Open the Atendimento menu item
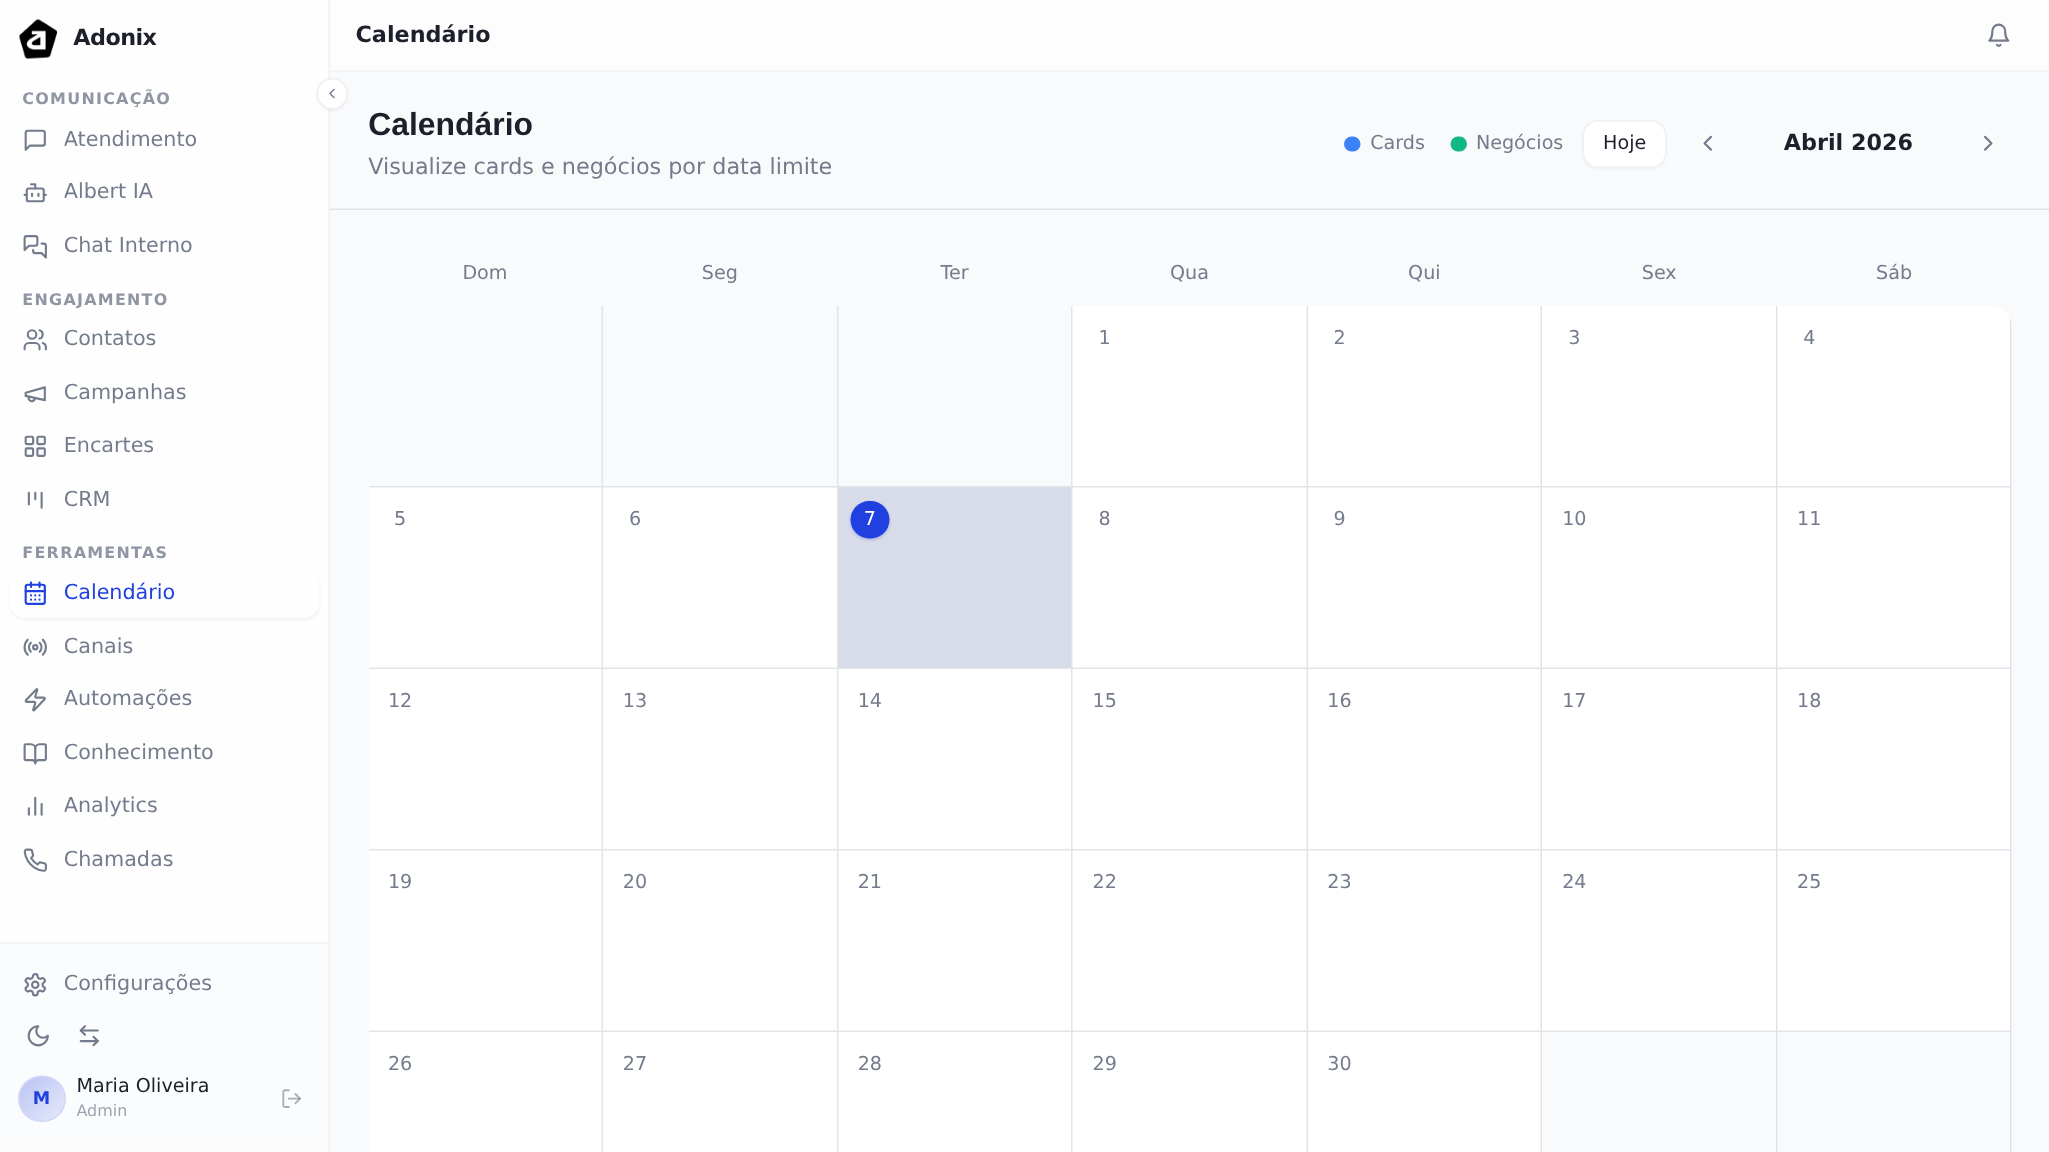This screenshot has height=1152, width=2049. pyautogui.click(x=130, y=139)
